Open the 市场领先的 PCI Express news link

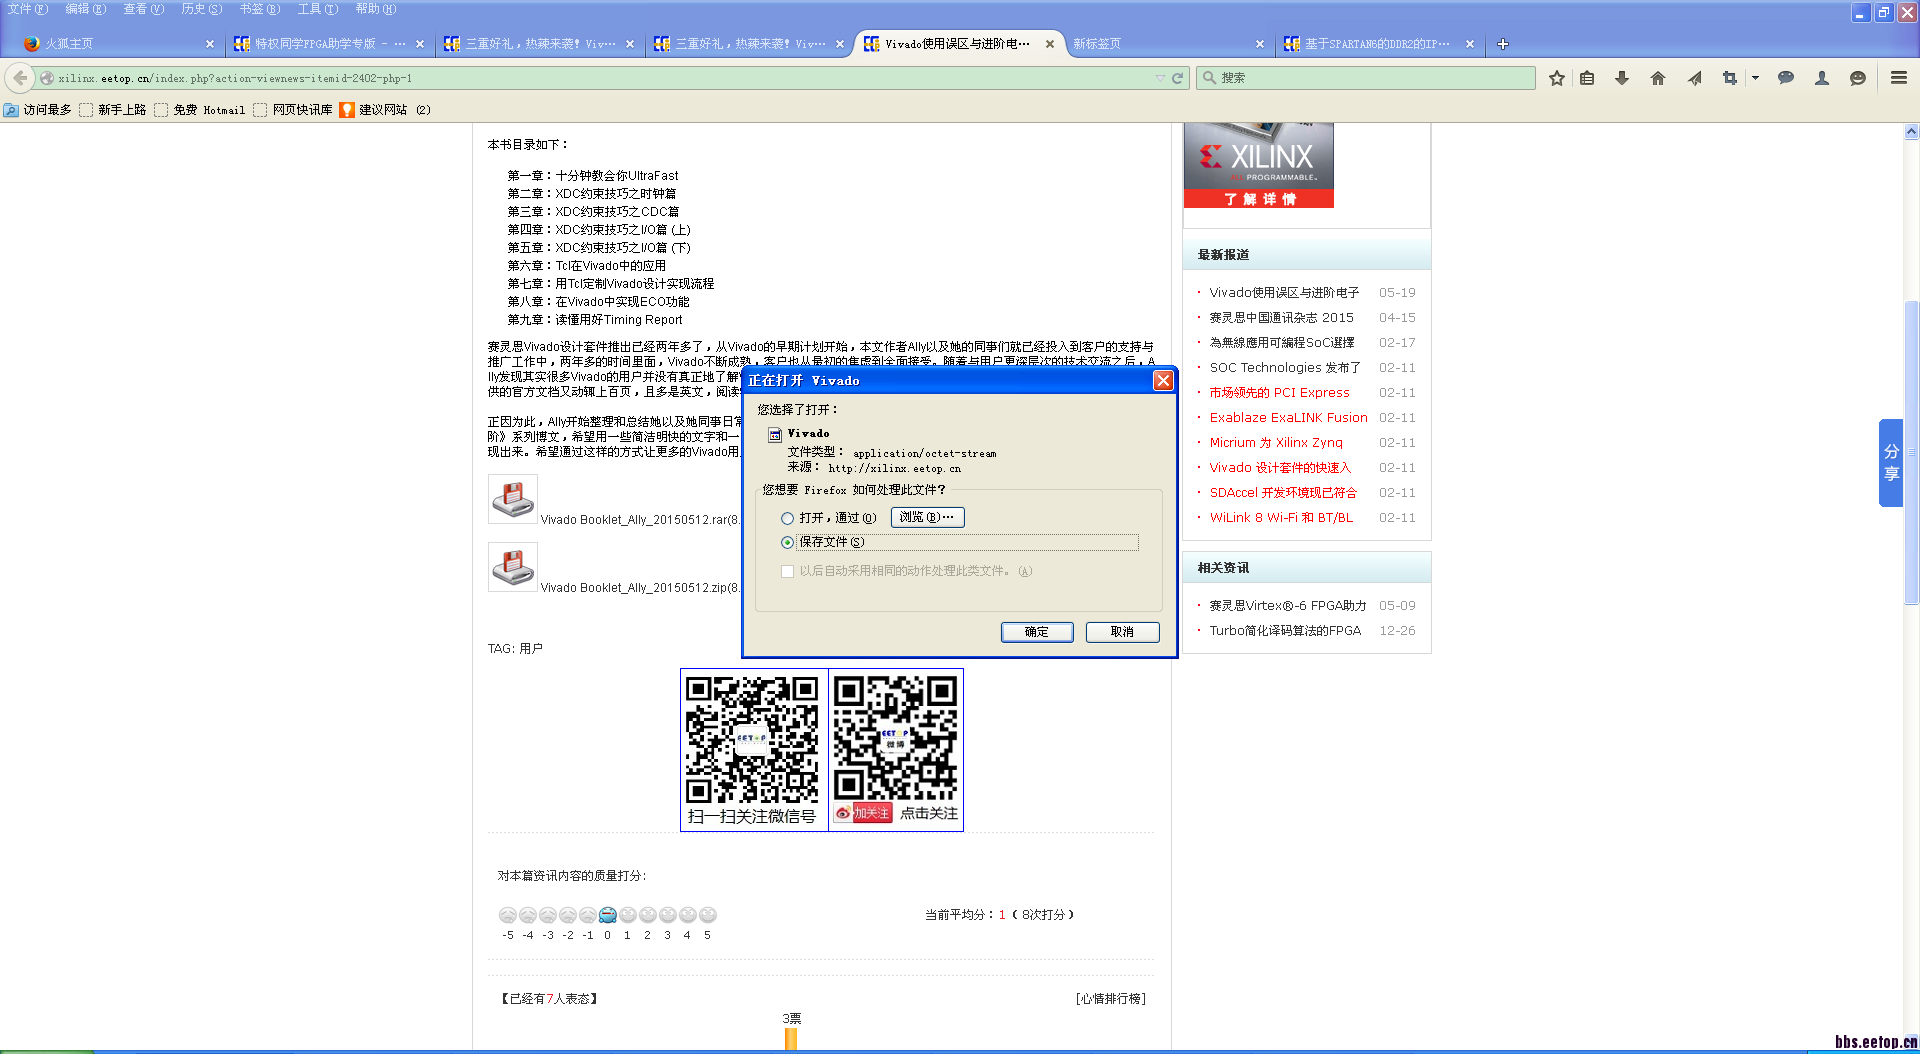[1279, 393]
